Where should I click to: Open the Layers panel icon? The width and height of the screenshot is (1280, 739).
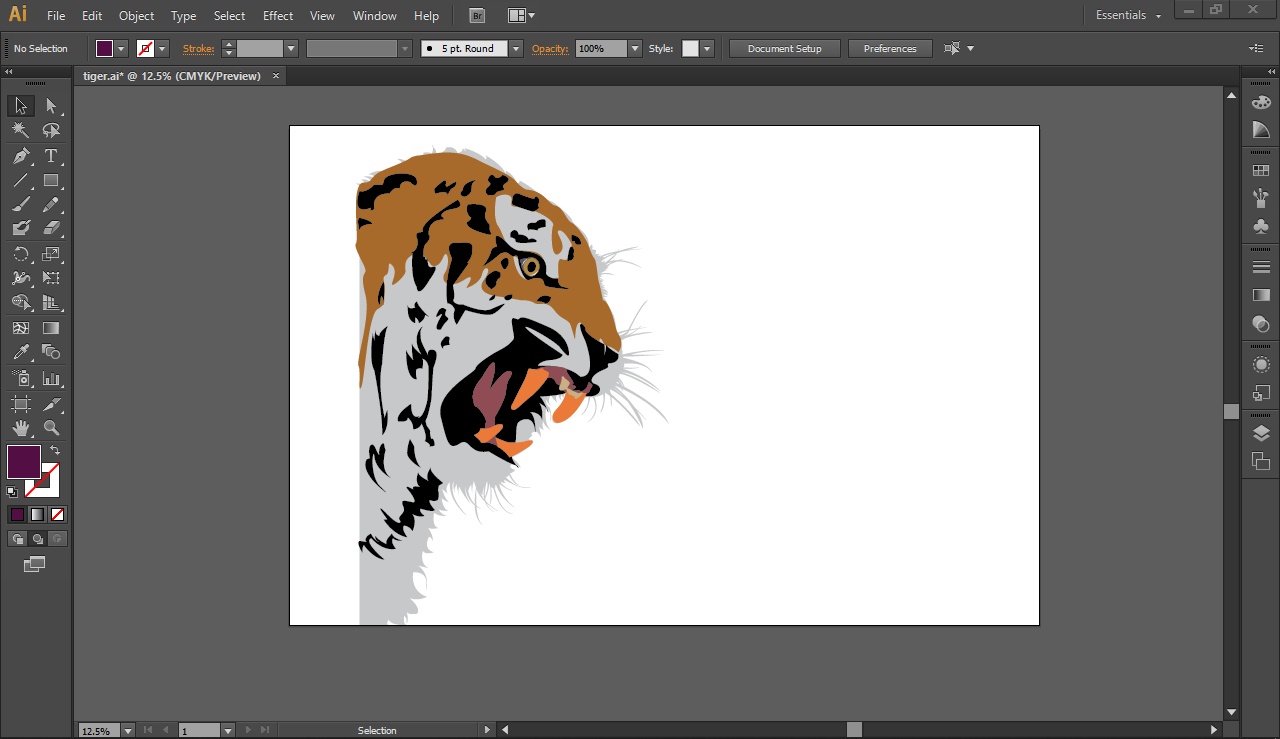click(1261, 433)
